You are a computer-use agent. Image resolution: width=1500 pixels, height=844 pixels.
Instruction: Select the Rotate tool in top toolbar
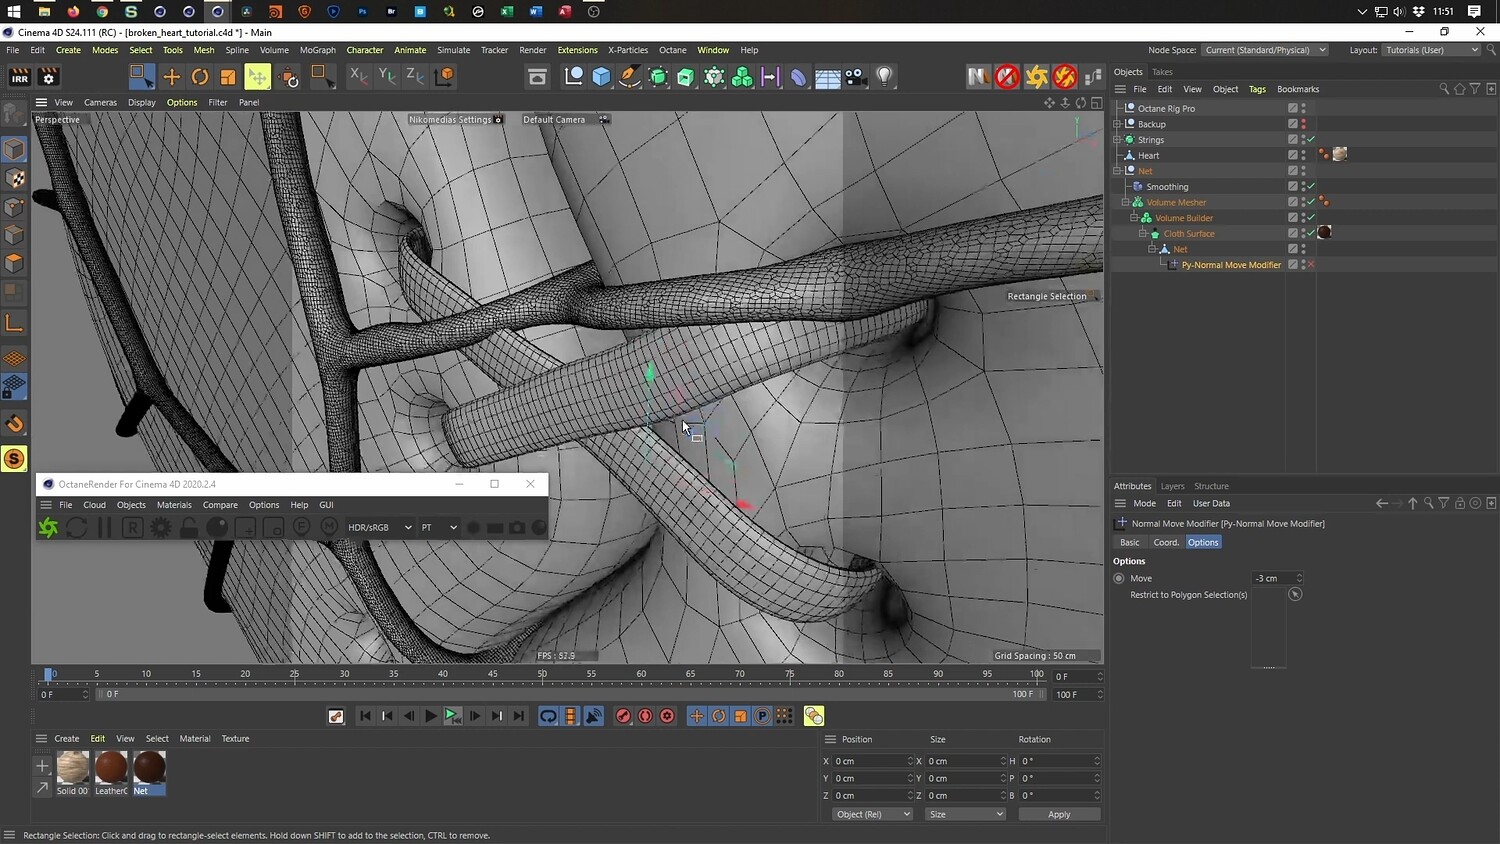click(200, 77)
